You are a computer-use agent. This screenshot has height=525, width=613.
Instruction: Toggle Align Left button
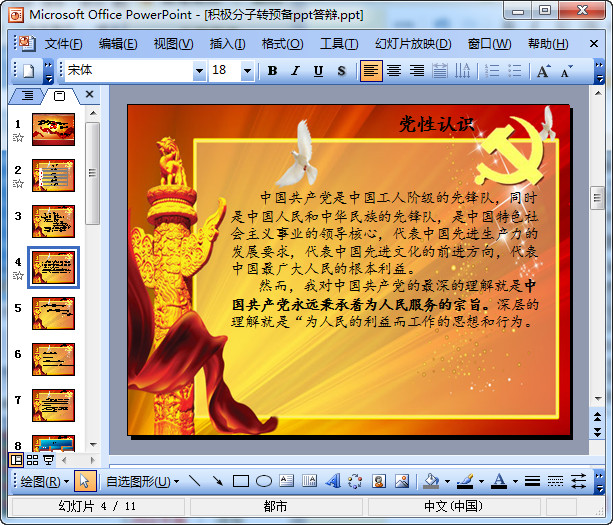371,71
